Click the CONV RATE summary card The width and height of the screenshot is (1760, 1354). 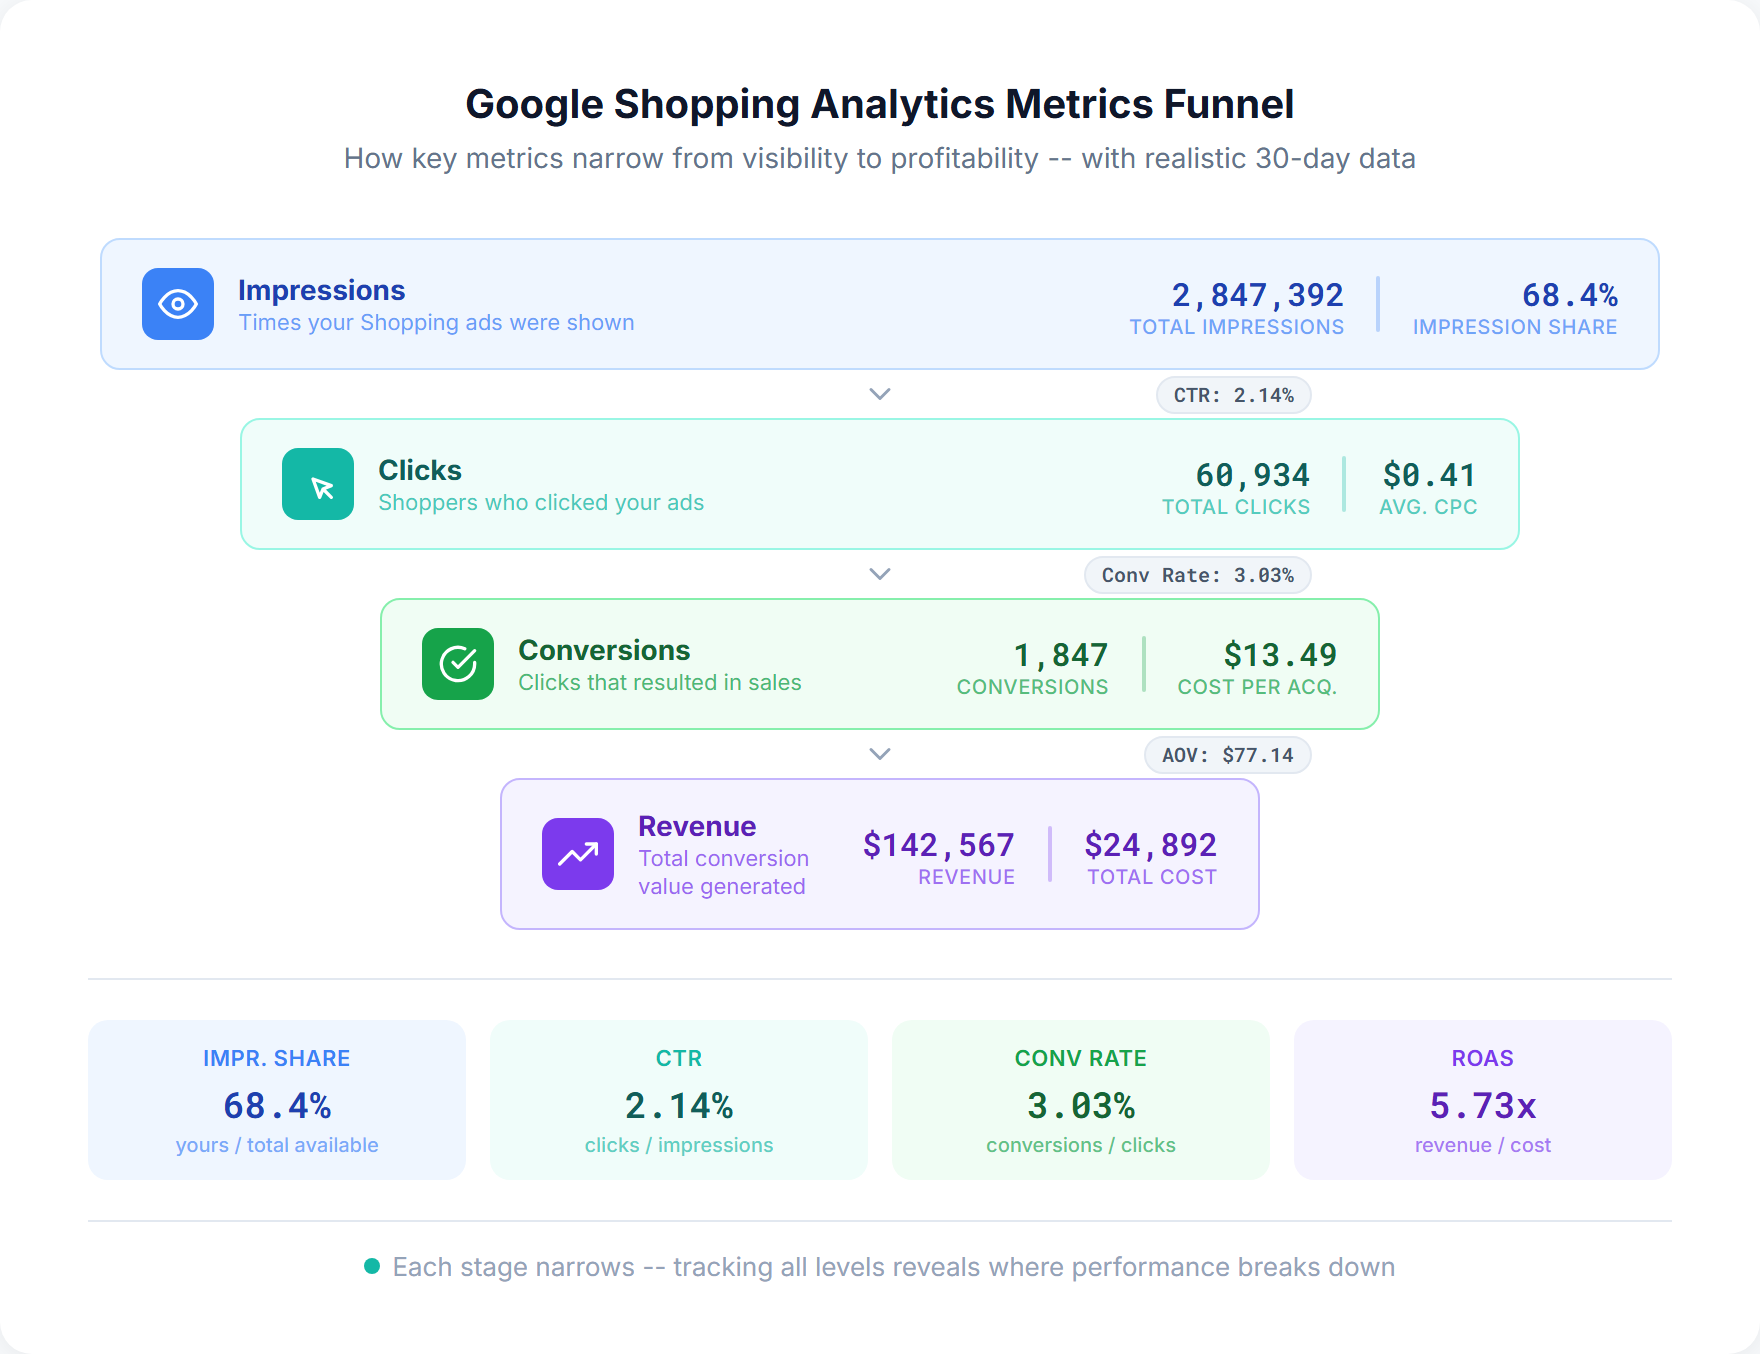pyautogui.click(x=1080, y=1100)
